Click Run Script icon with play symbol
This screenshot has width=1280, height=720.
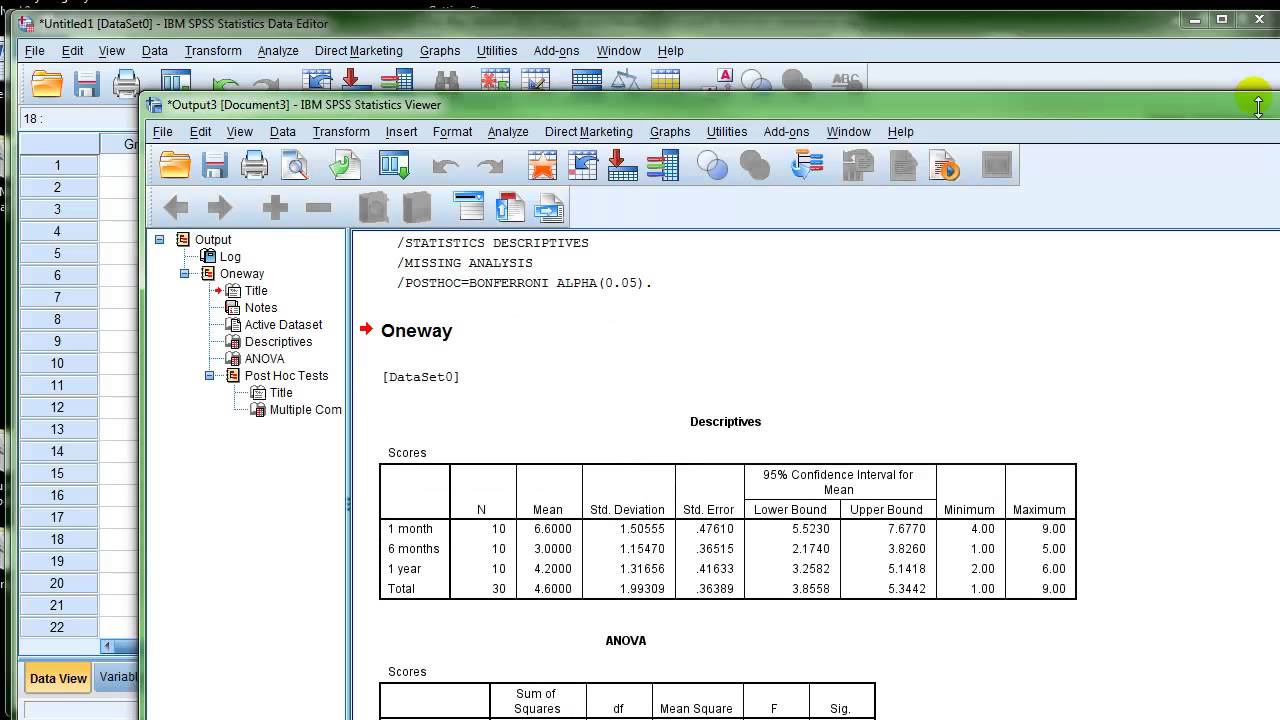944,165
